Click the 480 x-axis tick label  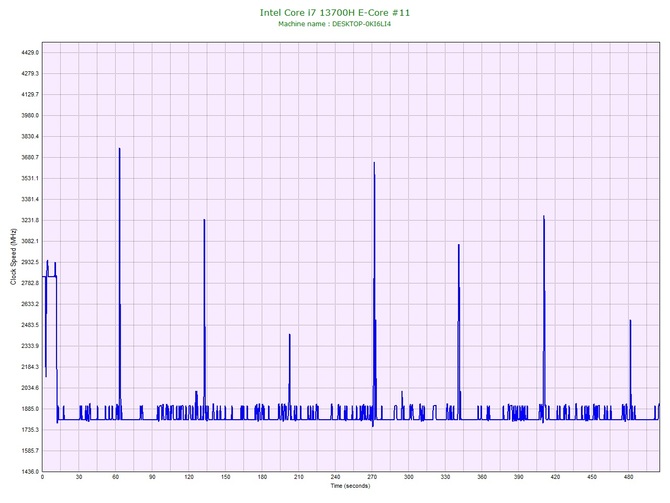[x=629, y=478]
